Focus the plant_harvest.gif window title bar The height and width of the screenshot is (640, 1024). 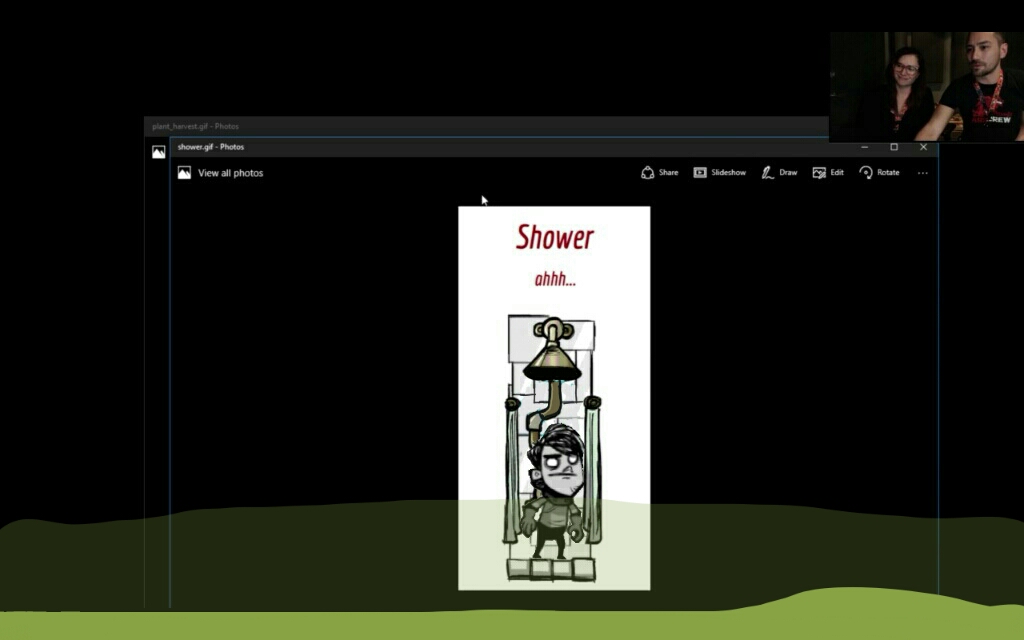(400, 126)
